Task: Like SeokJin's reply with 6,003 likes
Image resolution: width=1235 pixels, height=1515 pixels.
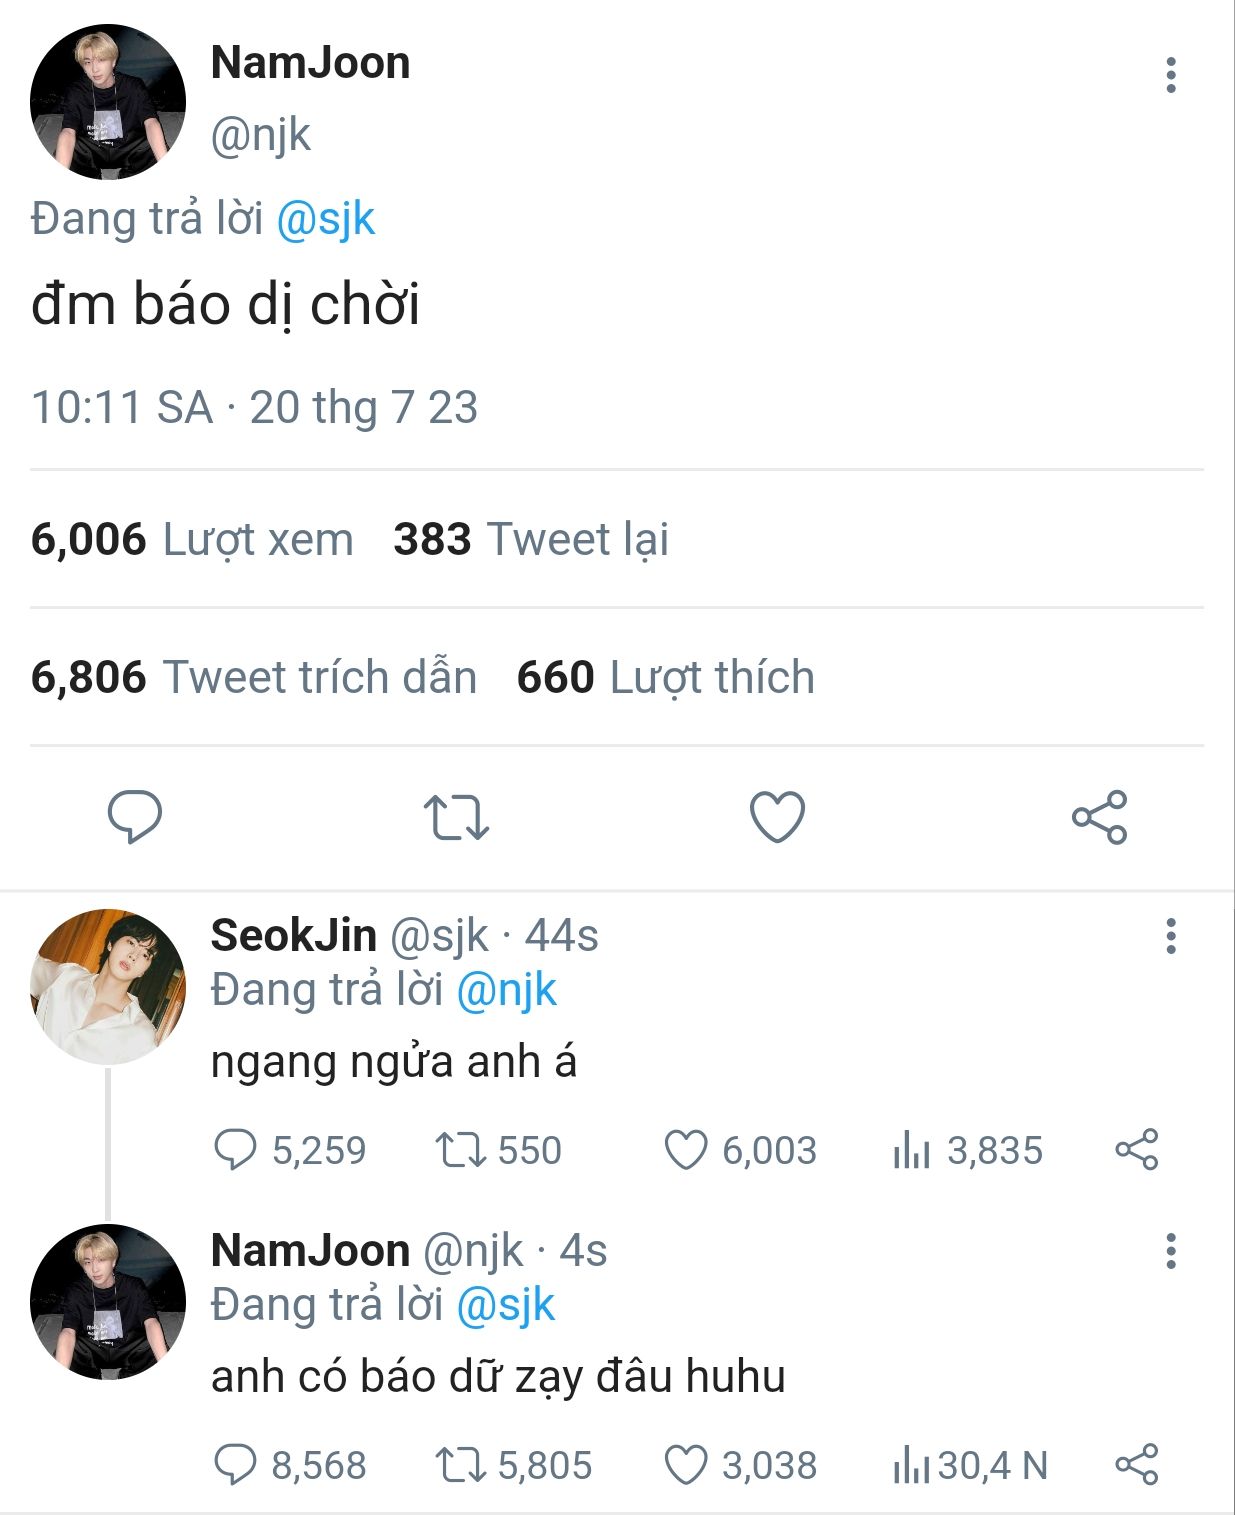Action: coord(741,1150)
